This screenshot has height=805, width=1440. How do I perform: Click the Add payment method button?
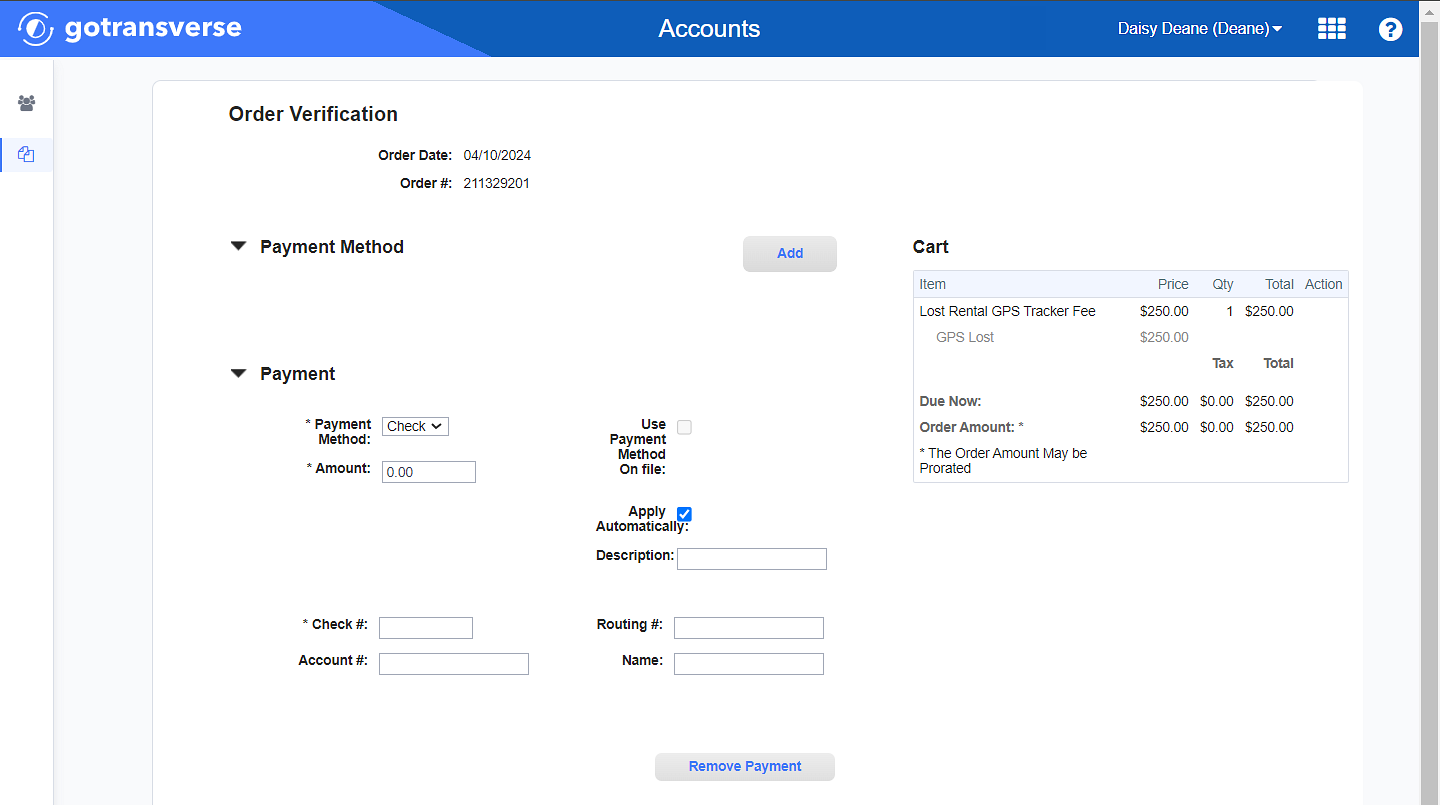click(x=790, y=254)
